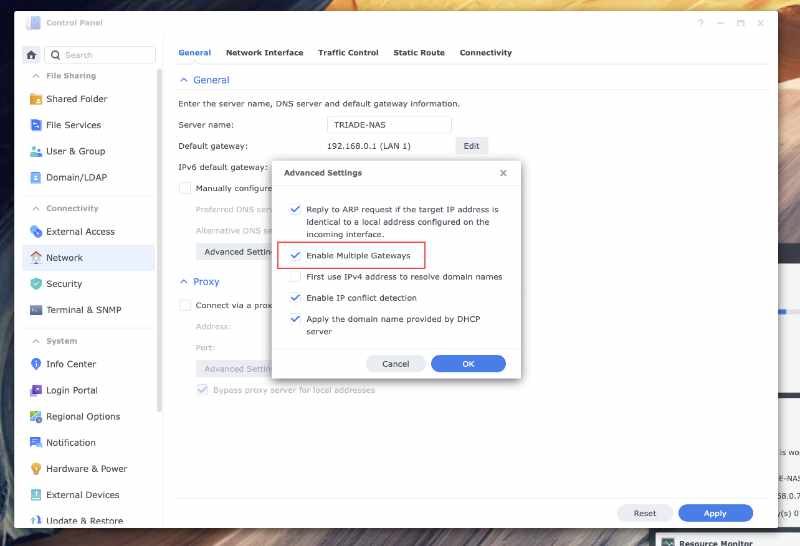Image resolution: width=800 pixels, height=546 pixels.
Task: Switch to Traffic Control tab
Action: click(348, 53)
